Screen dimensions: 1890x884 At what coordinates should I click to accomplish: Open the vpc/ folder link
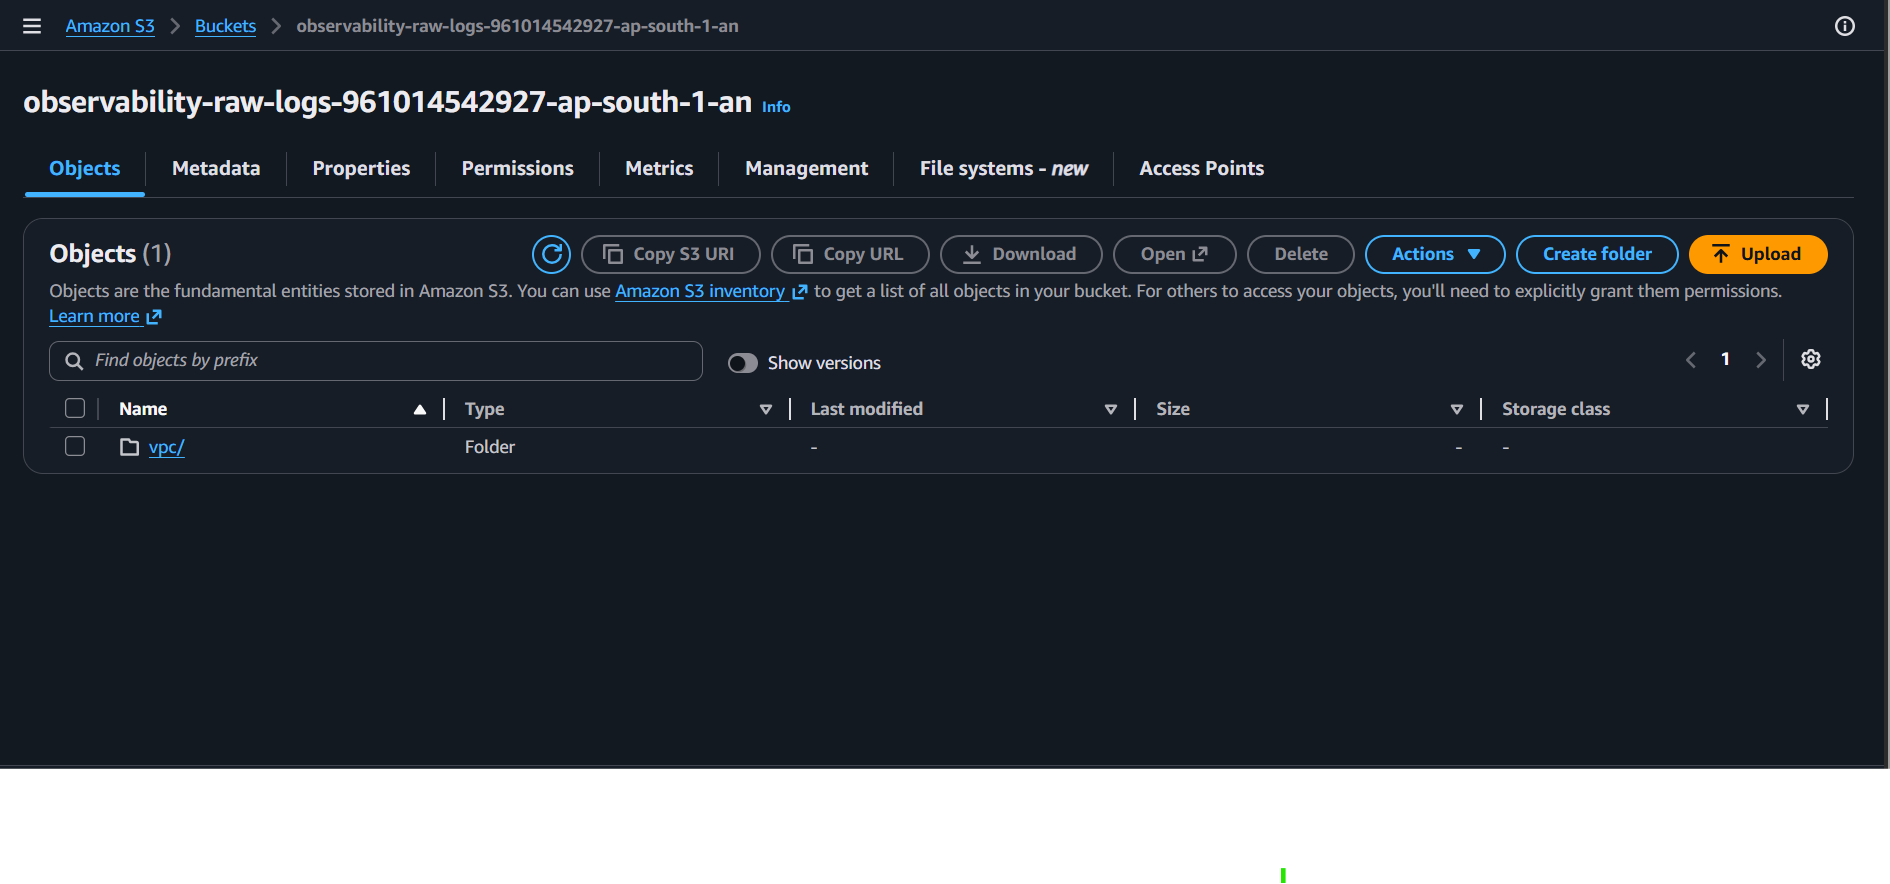[166, 447]
